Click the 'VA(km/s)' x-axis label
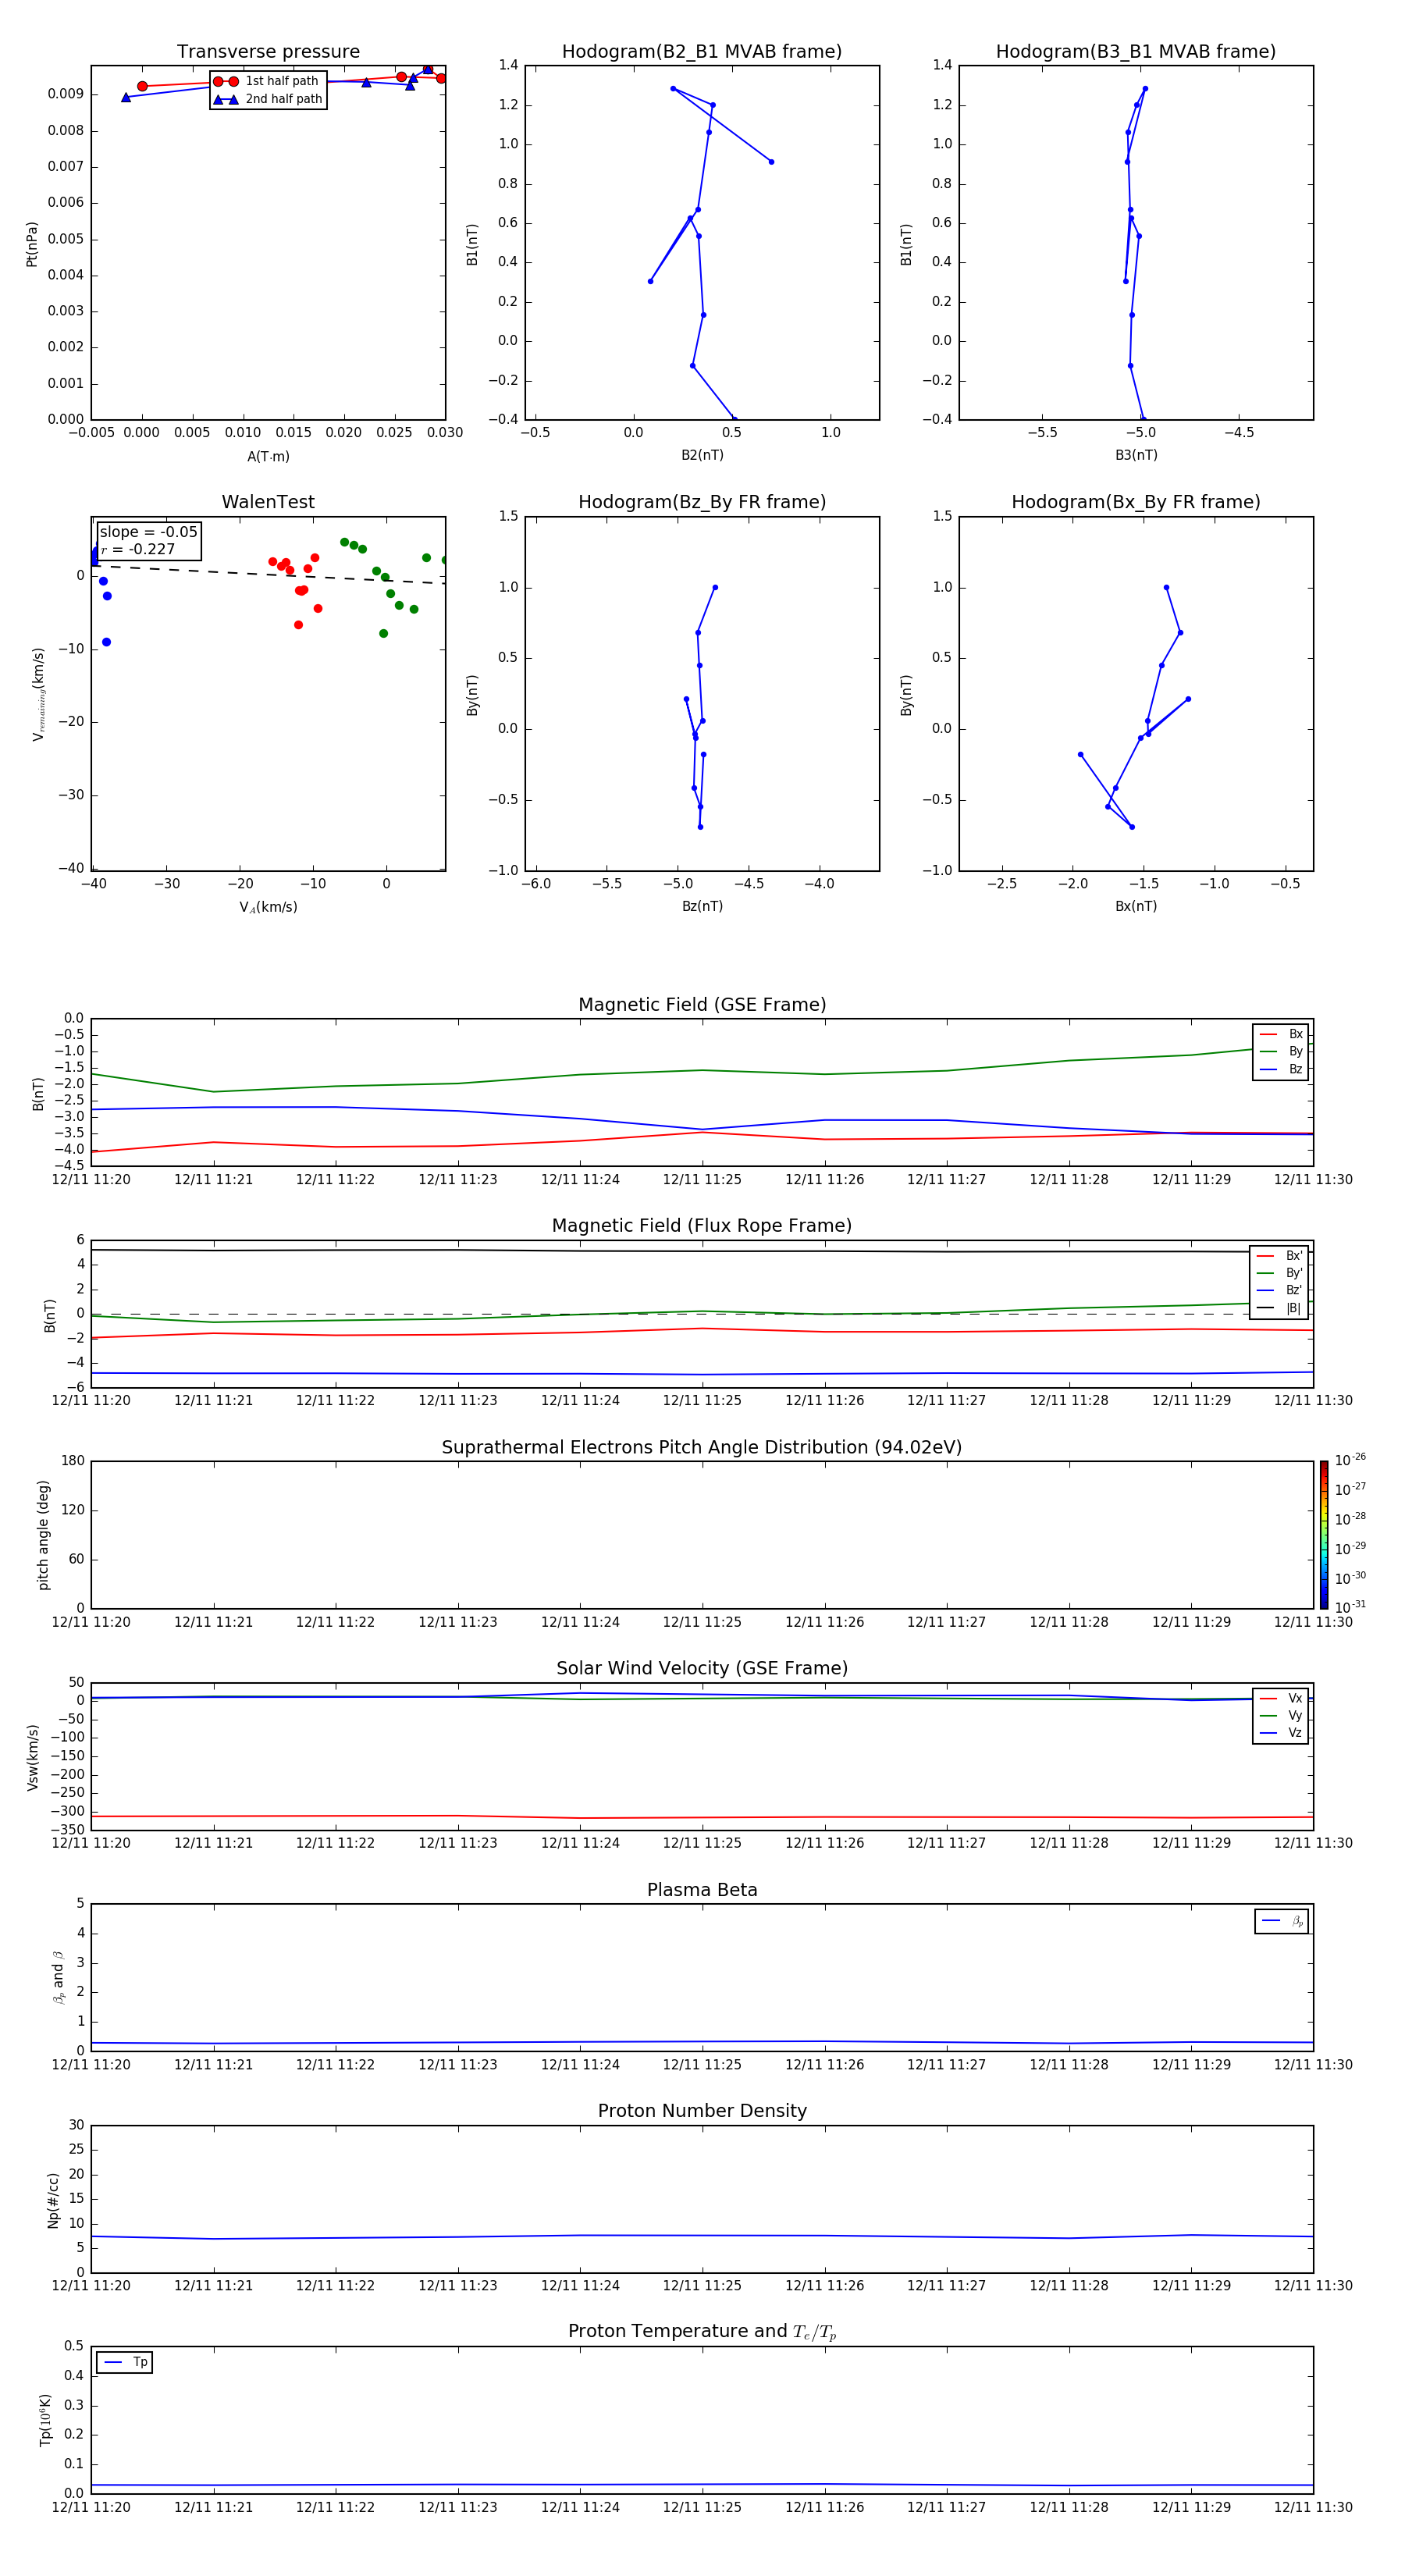 [268, 907]
